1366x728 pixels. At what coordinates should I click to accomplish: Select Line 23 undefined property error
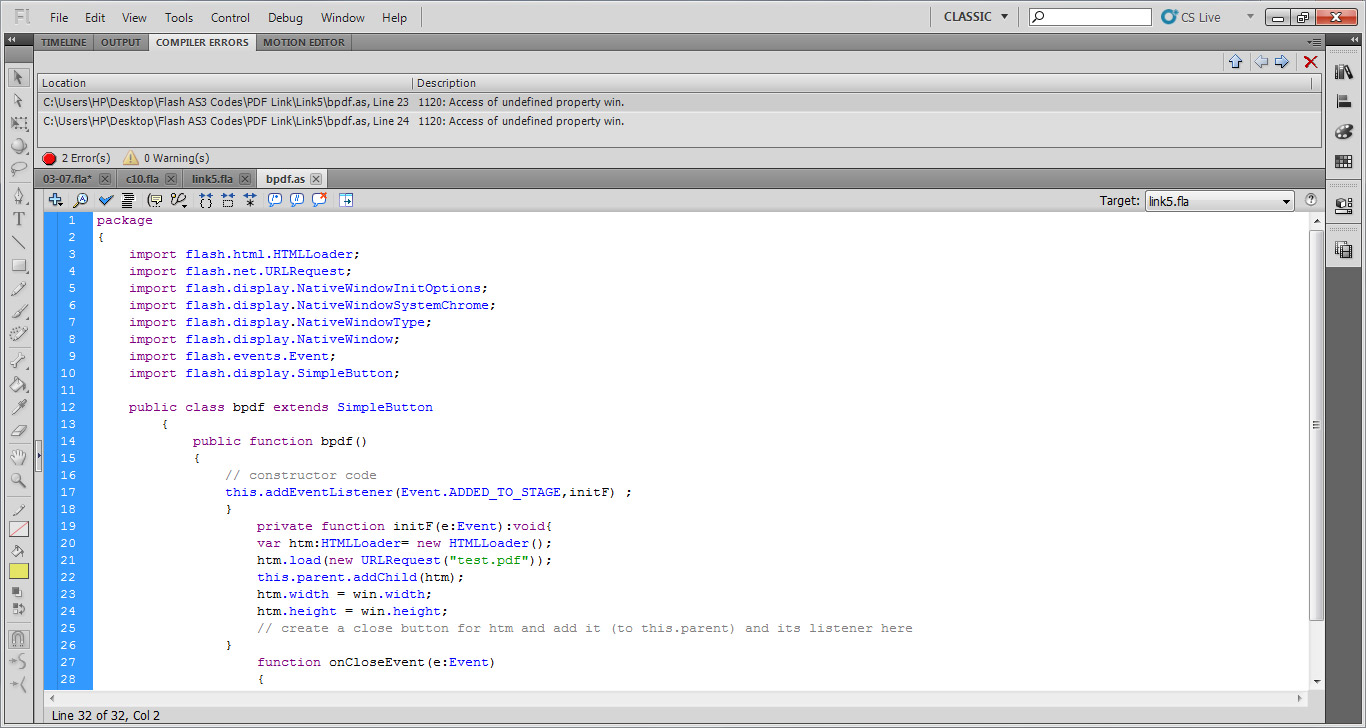pyautogui.click(x=679, y=102)
